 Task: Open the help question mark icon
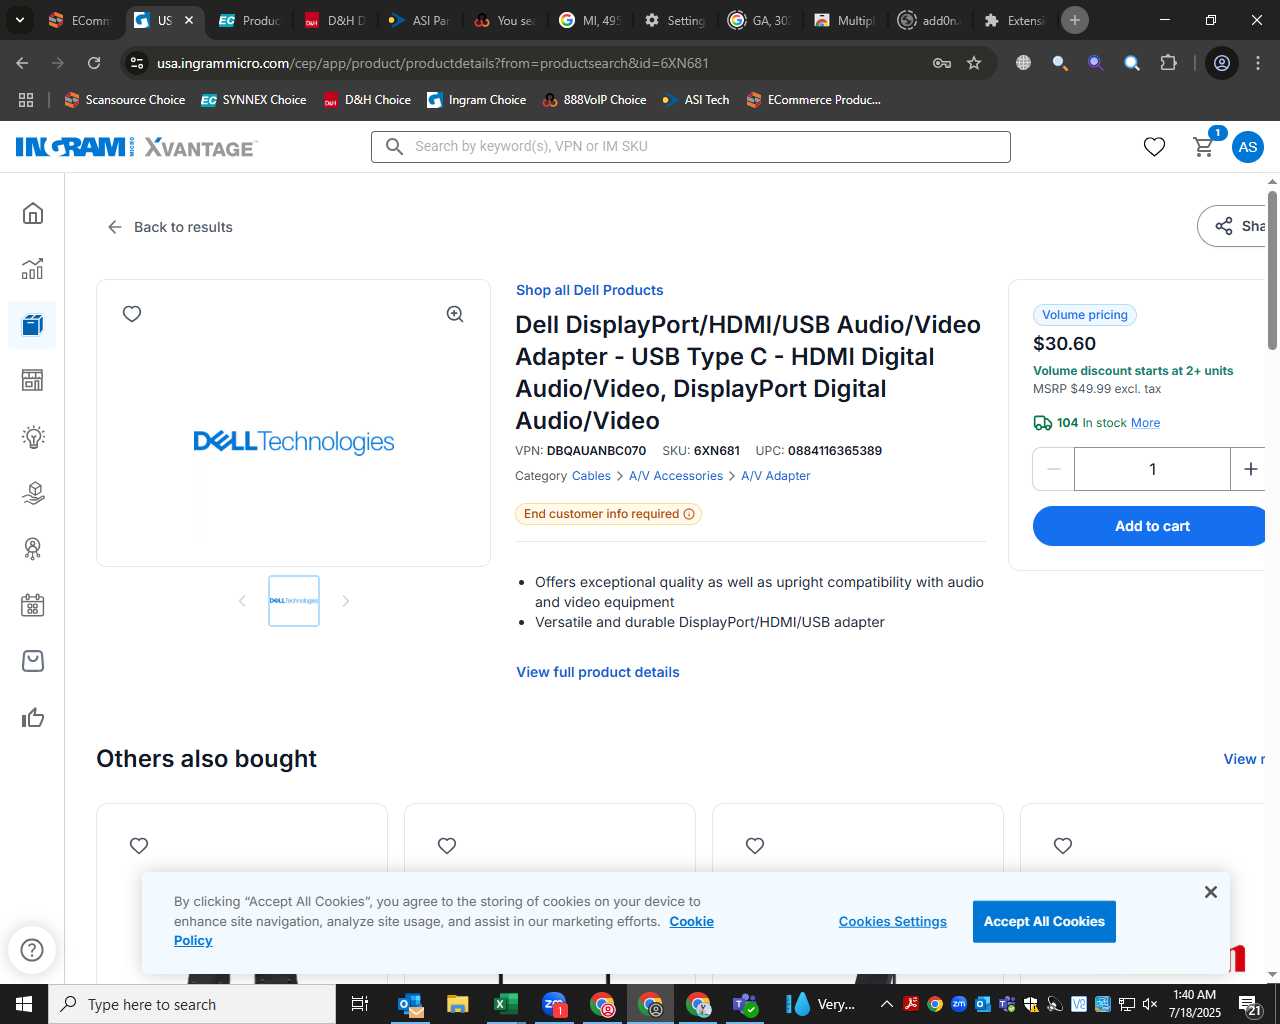(x=32, y=949)
